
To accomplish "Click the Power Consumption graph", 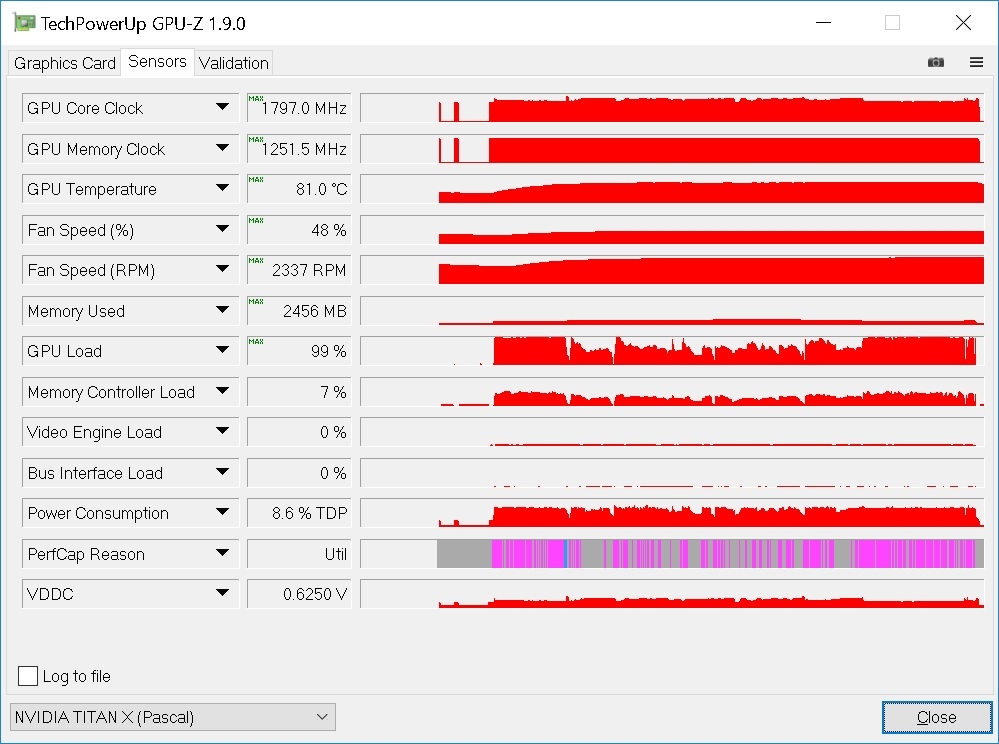I will (672, 513).
